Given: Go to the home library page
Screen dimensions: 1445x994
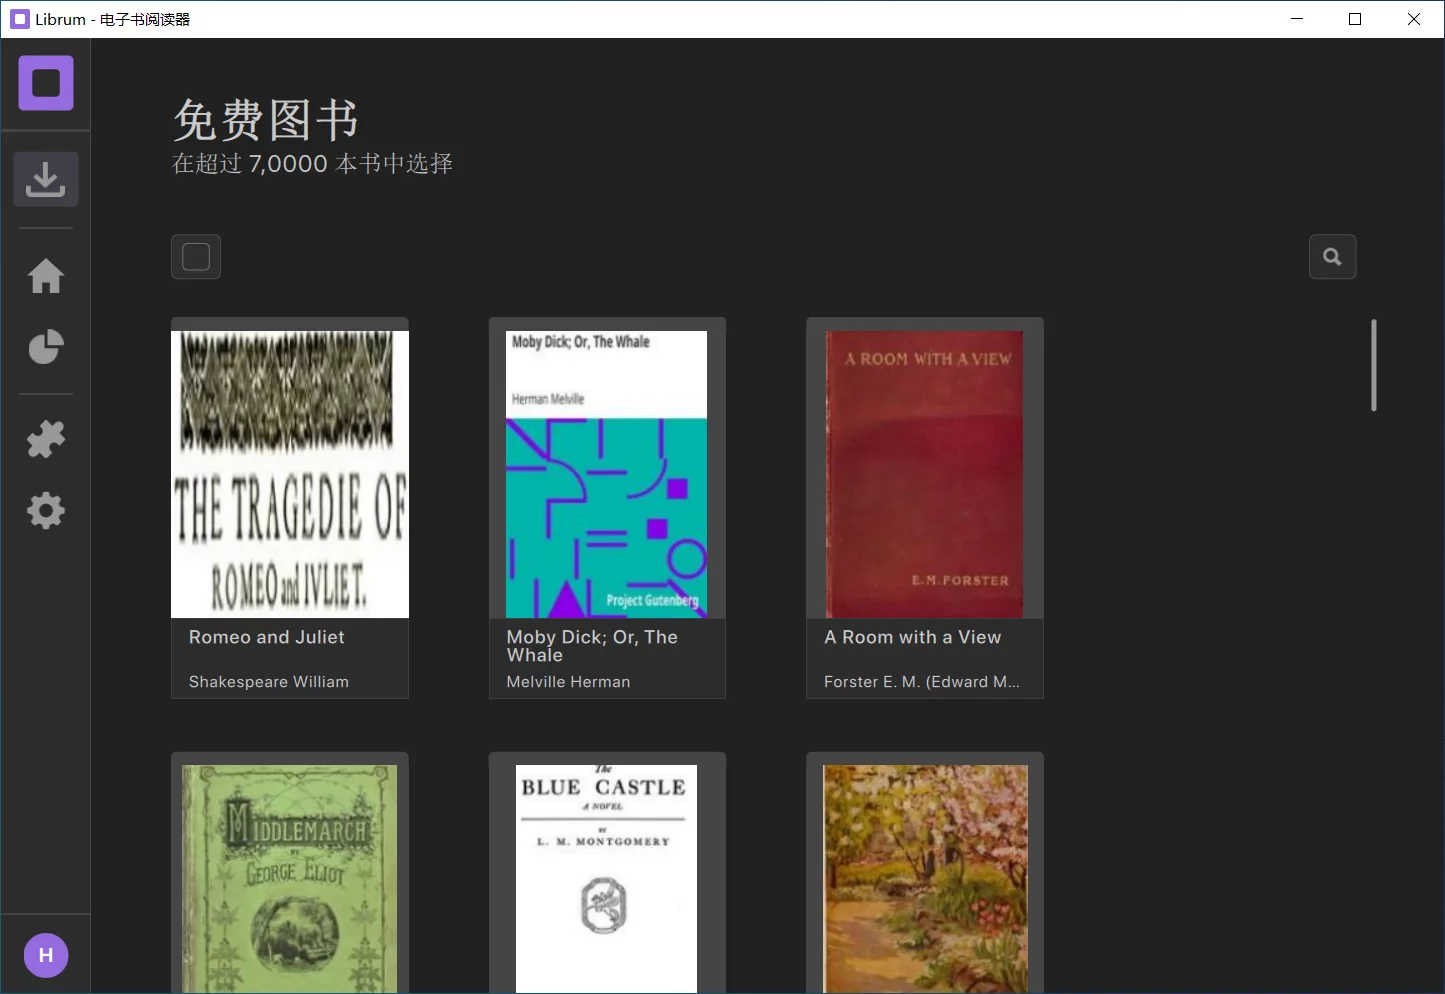Looking at the screenshot, I should pos(46,276).
